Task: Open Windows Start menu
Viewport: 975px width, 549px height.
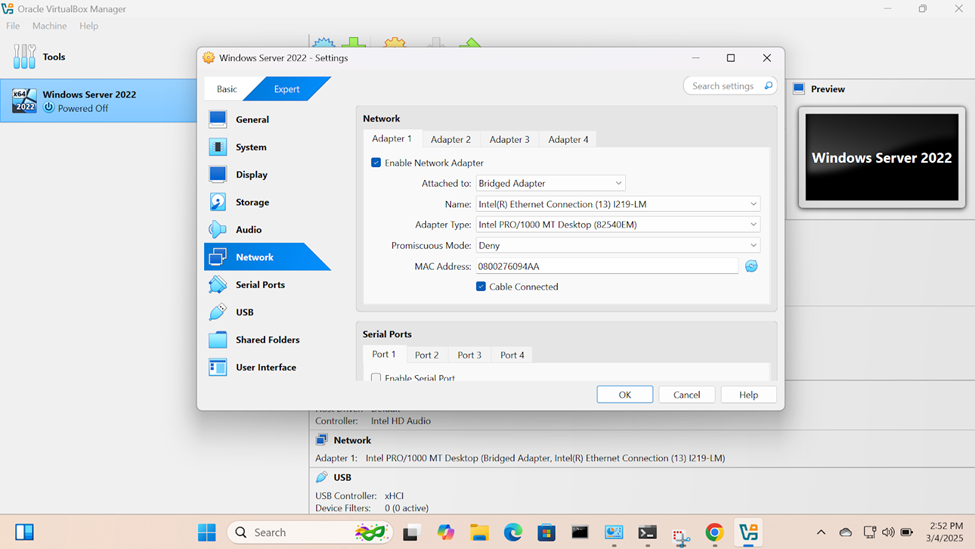Action: coord(206,532)
